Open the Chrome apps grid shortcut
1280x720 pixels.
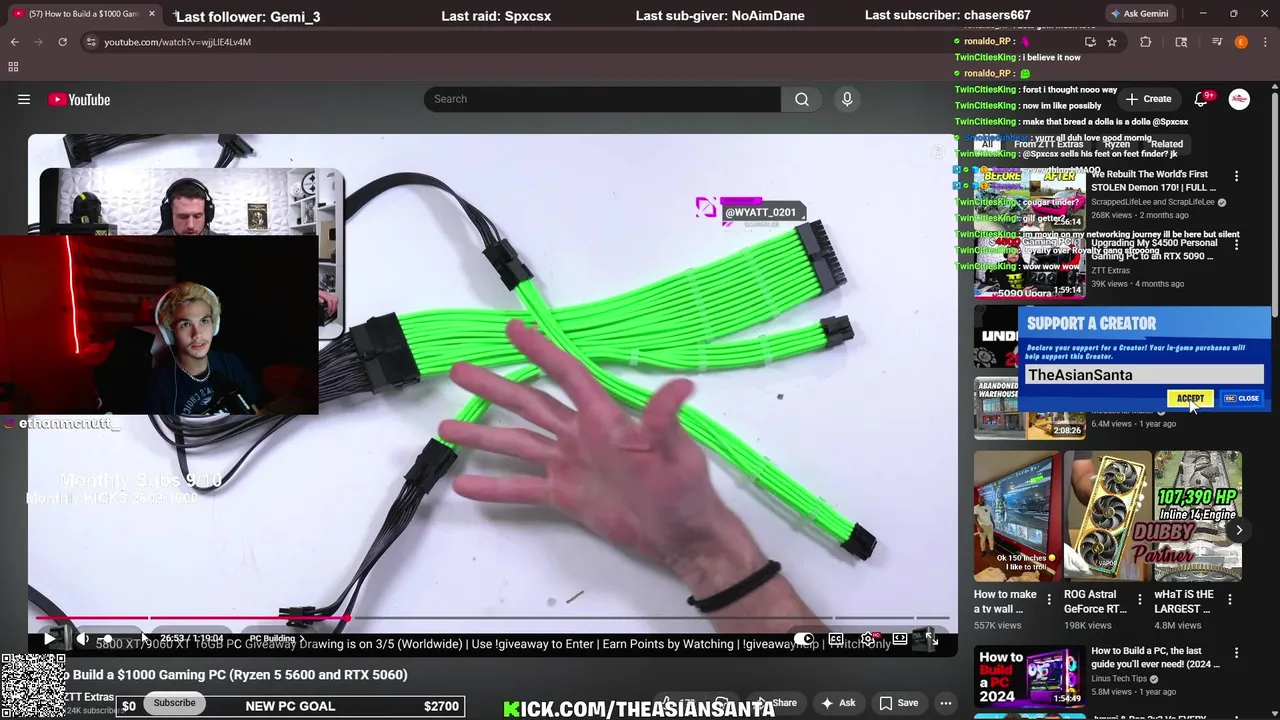click(13, 67)
